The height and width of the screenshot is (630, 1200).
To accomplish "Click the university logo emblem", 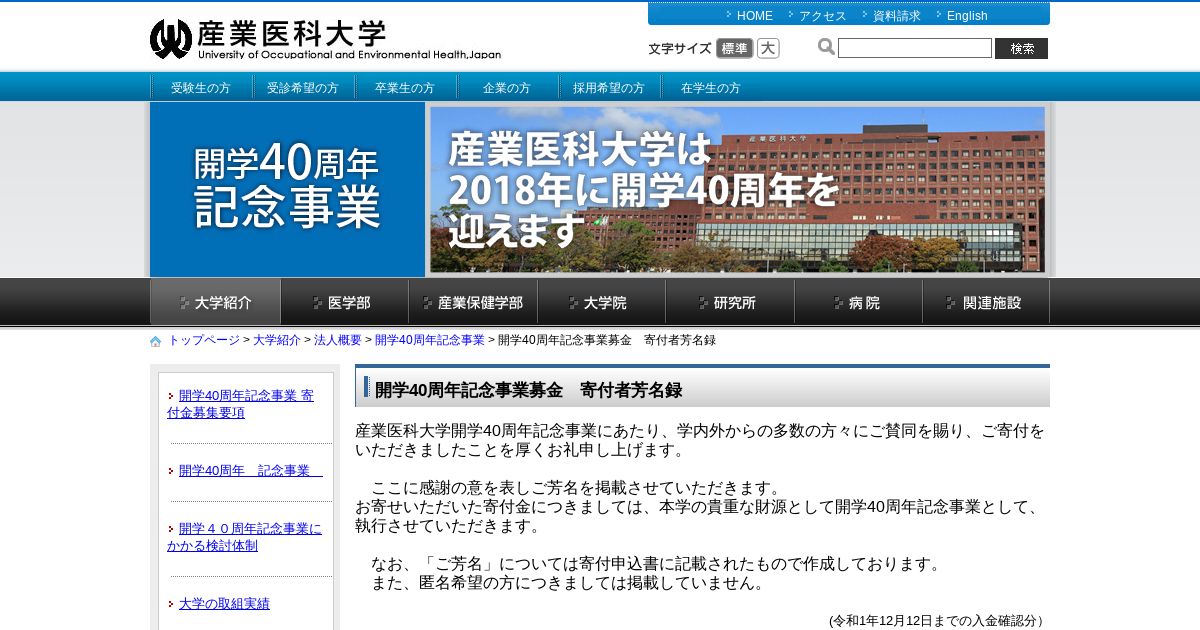I will pos(170,39).
